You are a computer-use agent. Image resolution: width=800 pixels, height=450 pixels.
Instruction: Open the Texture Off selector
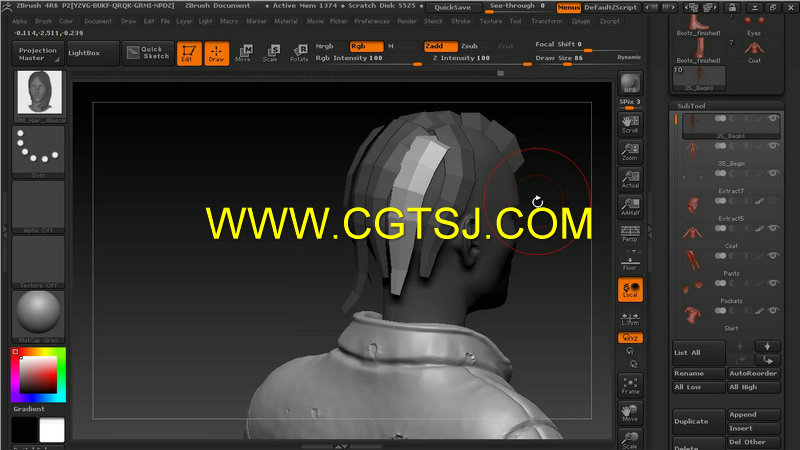tap(38, 261)
